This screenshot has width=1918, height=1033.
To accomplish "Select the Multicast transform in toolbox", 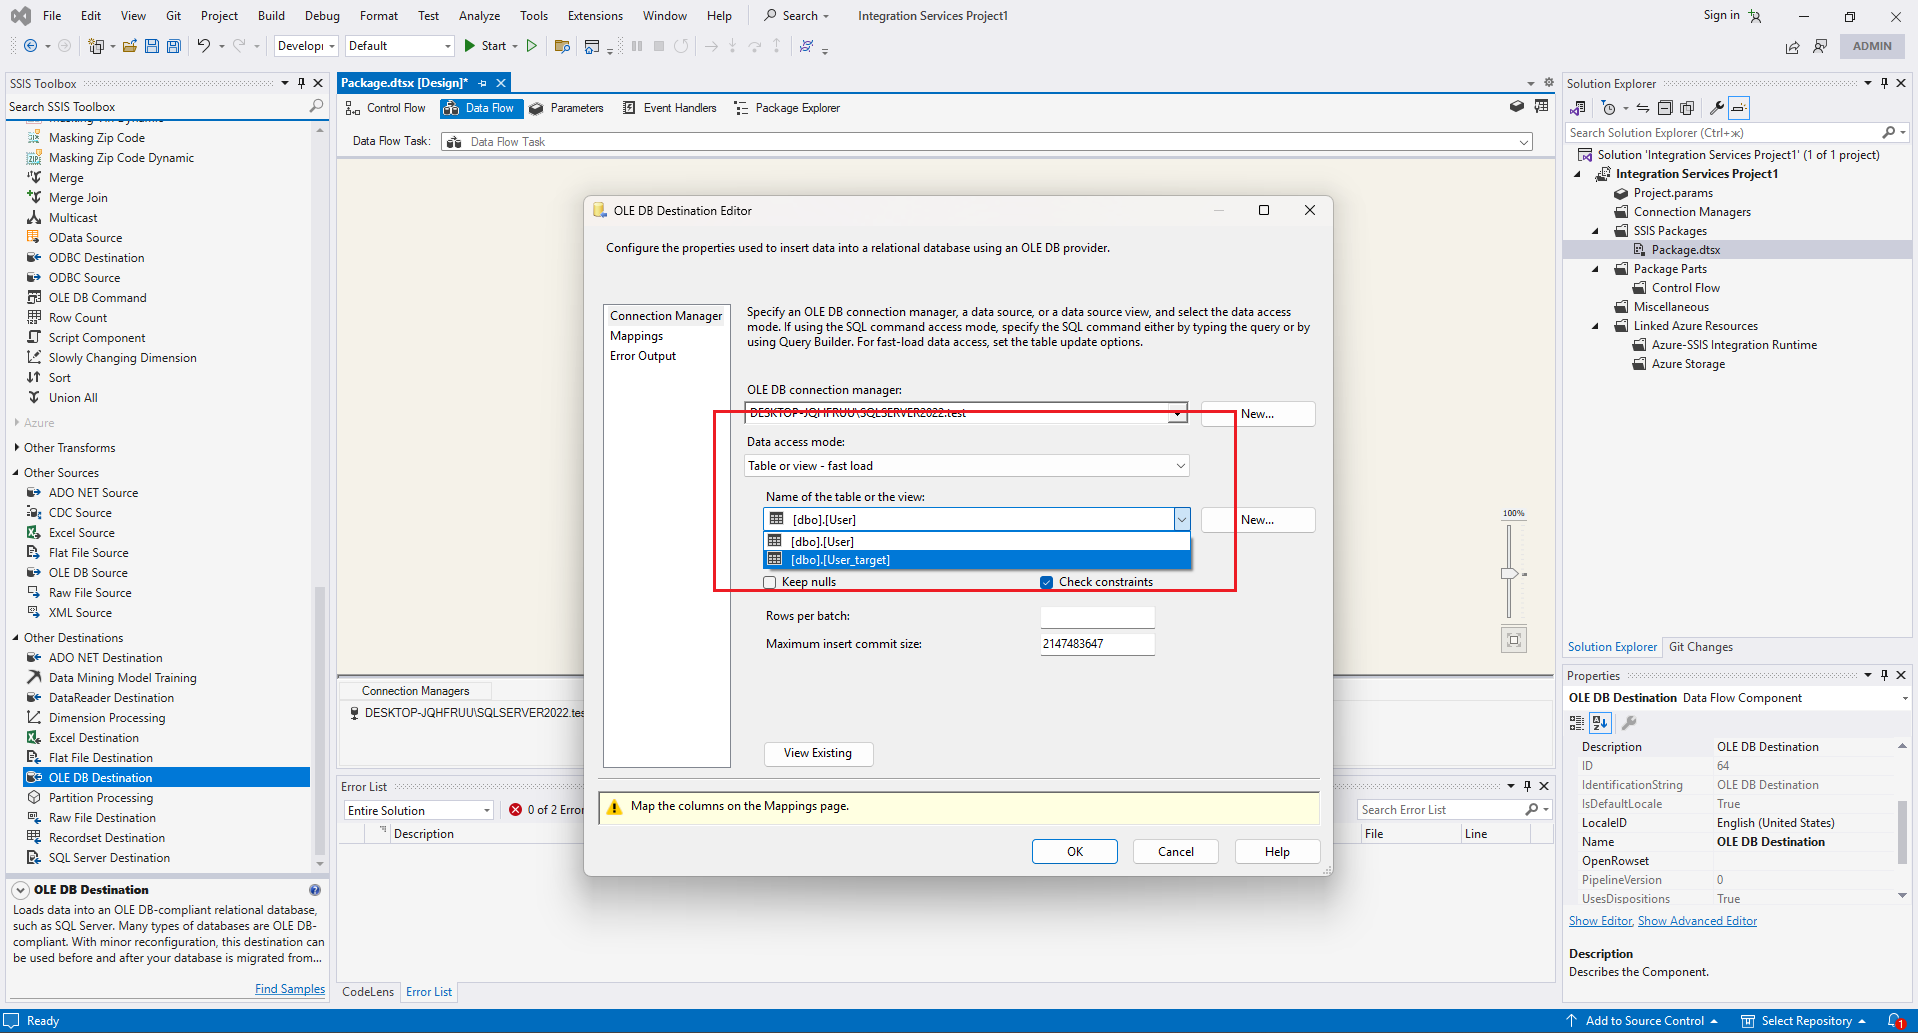I will click(x=73, y=218).
